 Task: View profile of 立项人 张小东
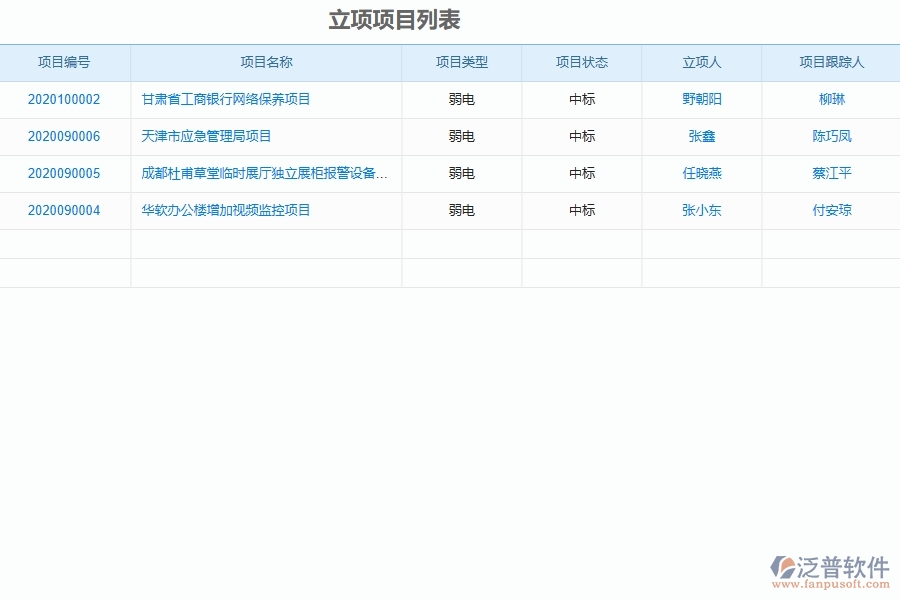click(x=701, y=210)
